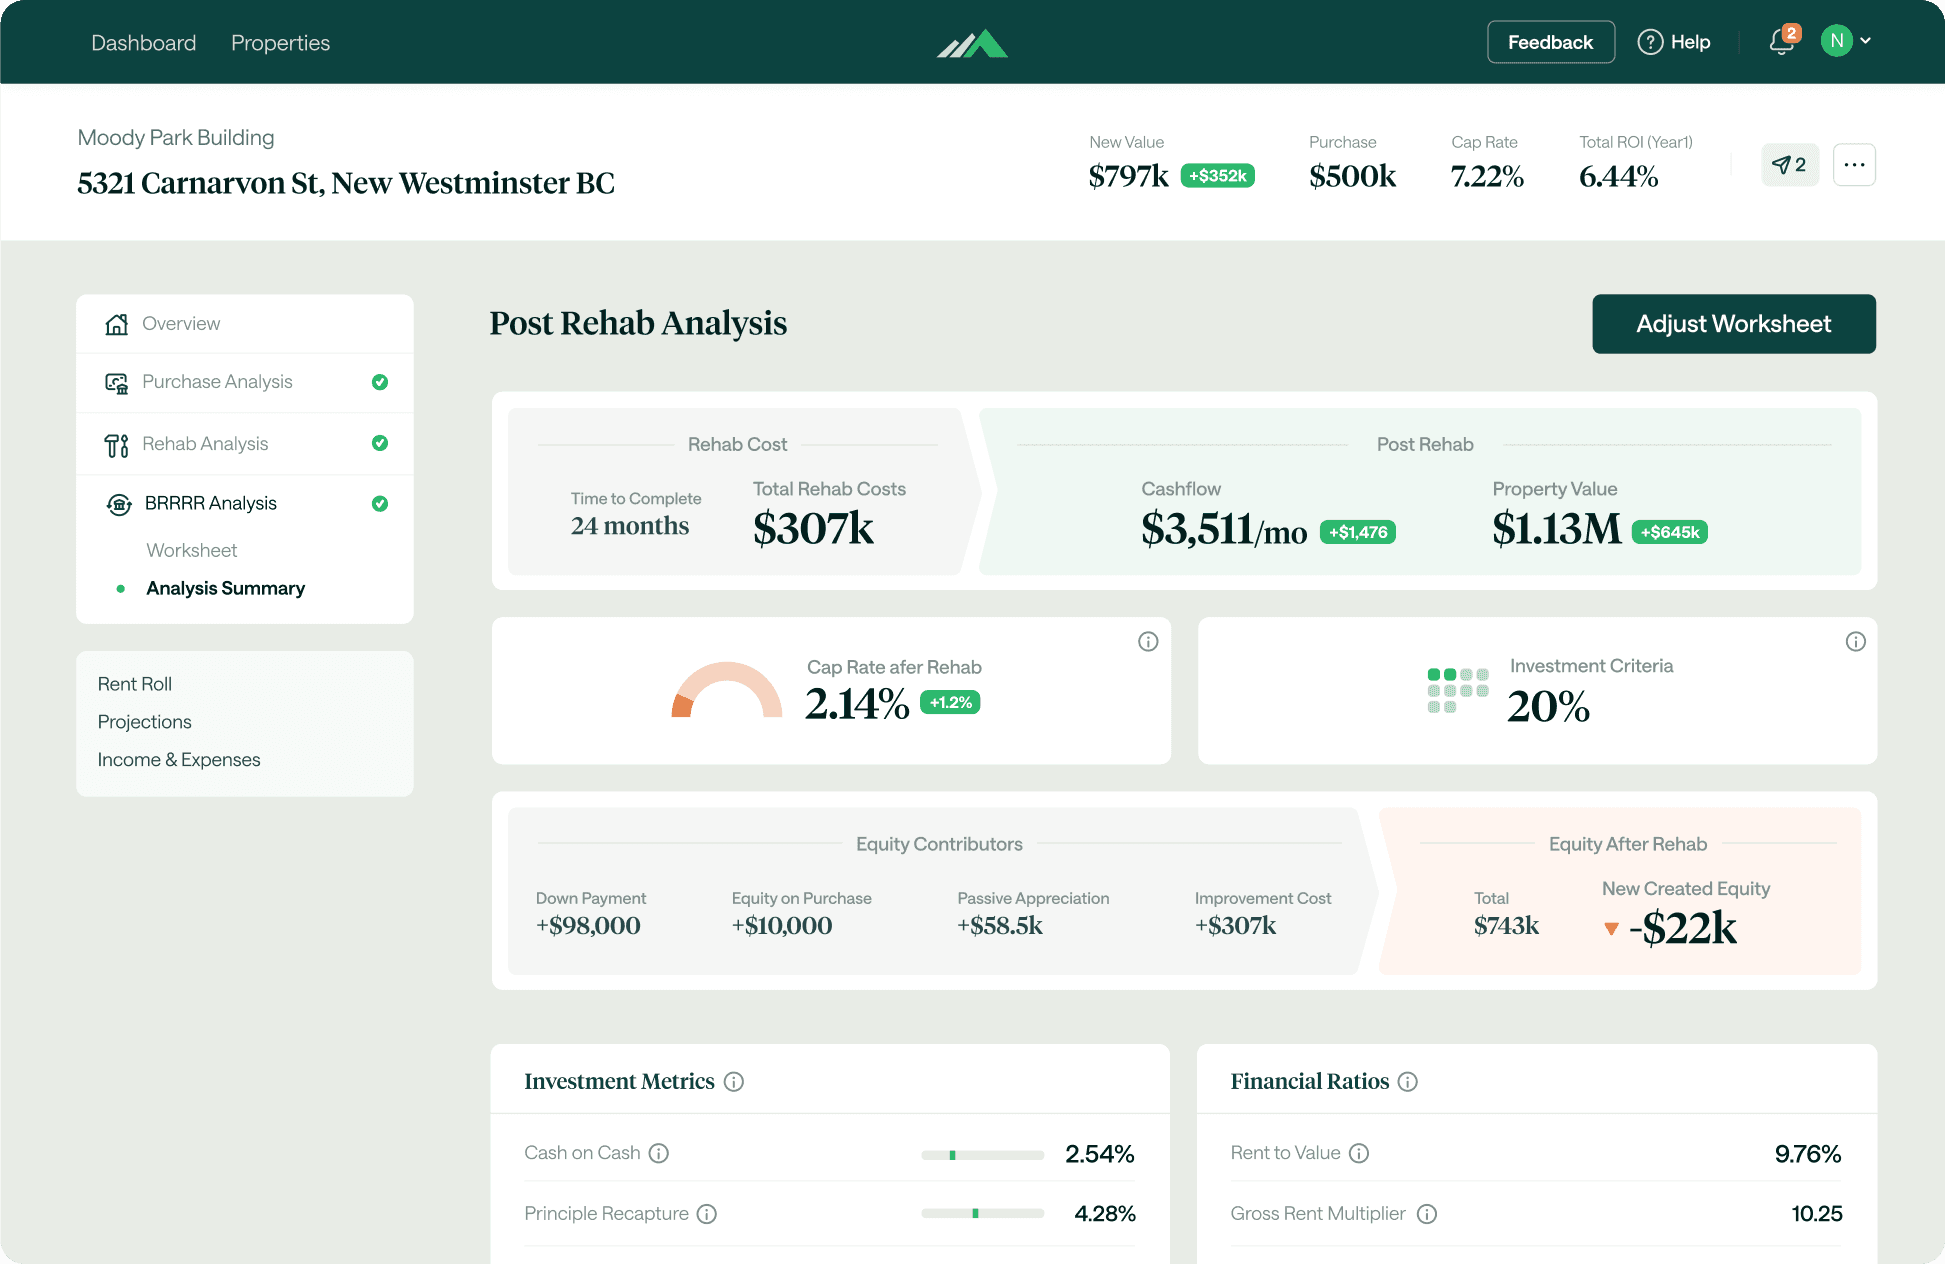Click the +1.2% cap rate badge
The width and height of the screenshot is (1945, 1264).
(949, 702)
